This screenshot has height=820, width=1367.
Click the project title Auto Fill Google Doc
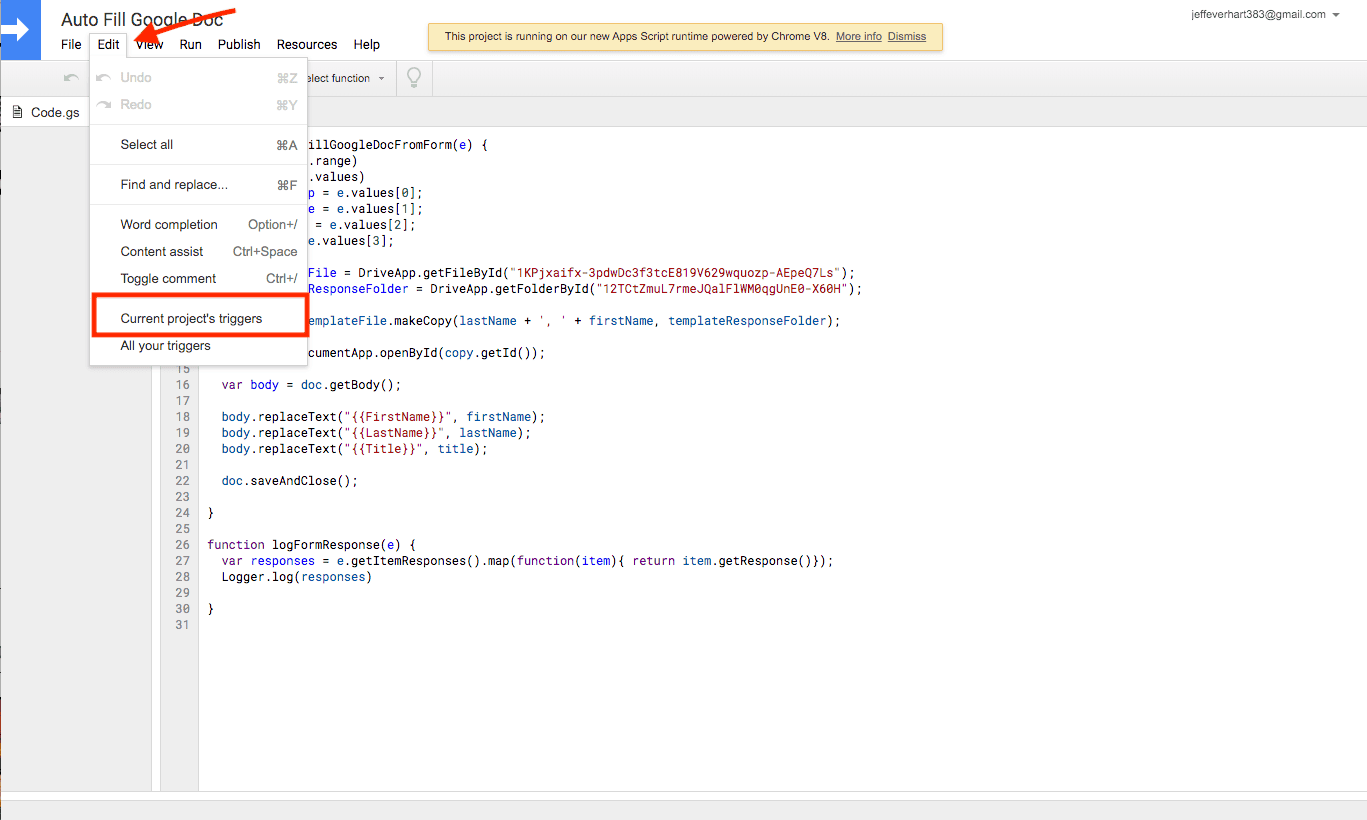click(x=142, y=20)
